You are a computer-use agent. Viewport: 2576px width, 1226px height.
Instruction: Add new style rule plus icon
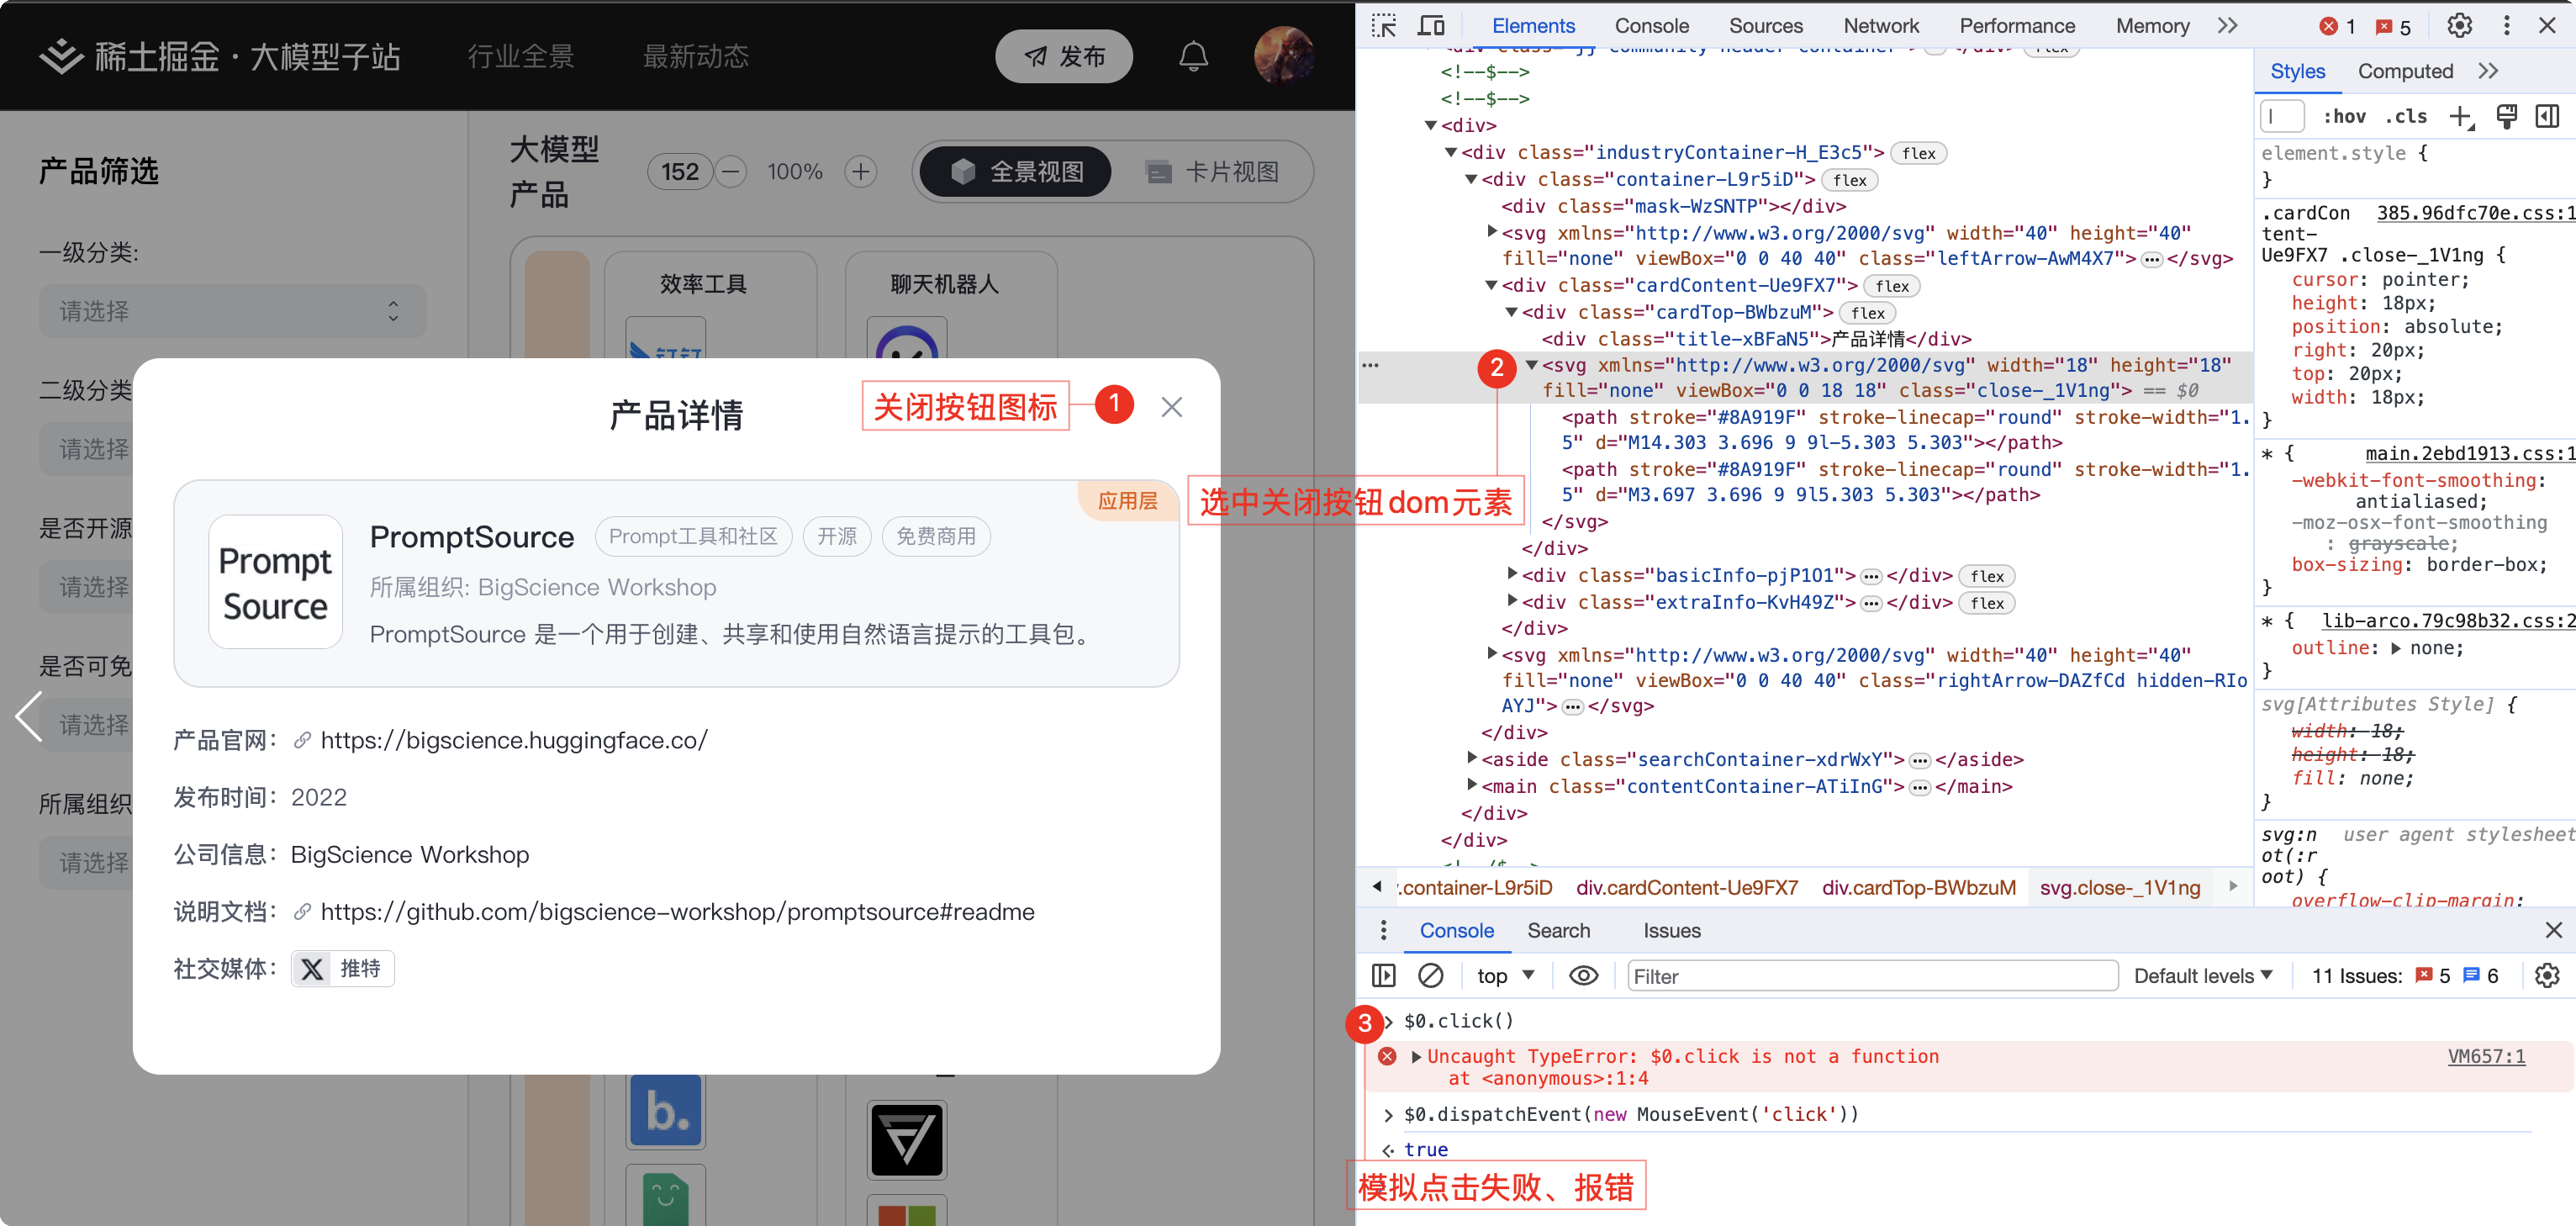tap(2461, 117)
